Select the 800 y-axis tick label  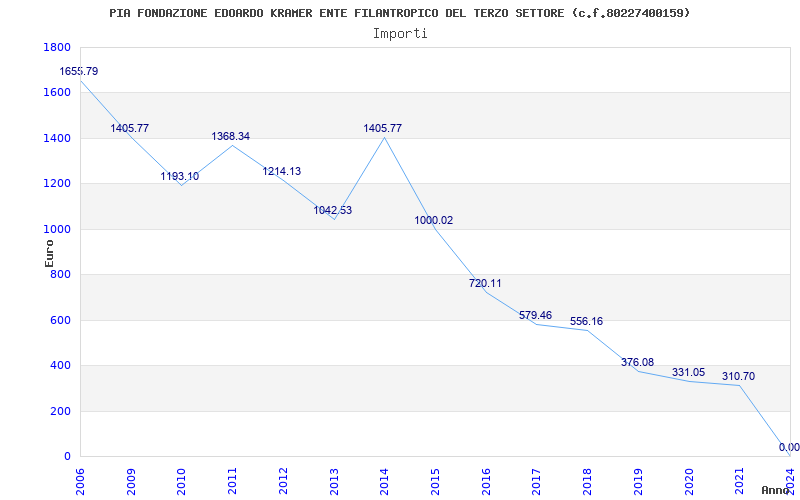click(x=61, y=276)
